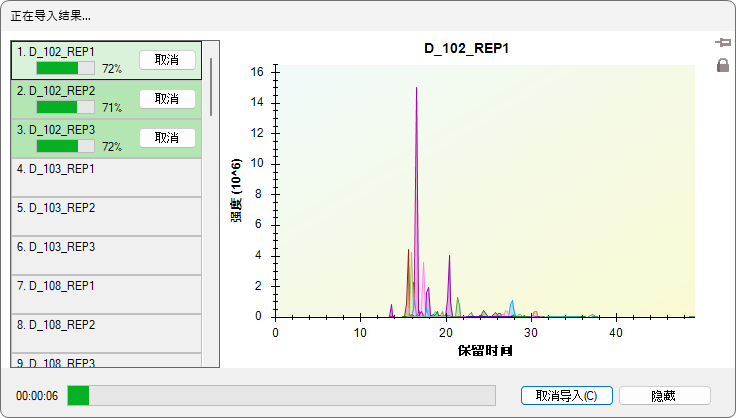Cancel the D_102_REP2 file import
This screenshot has width=736, height=418.
[167, 98]
